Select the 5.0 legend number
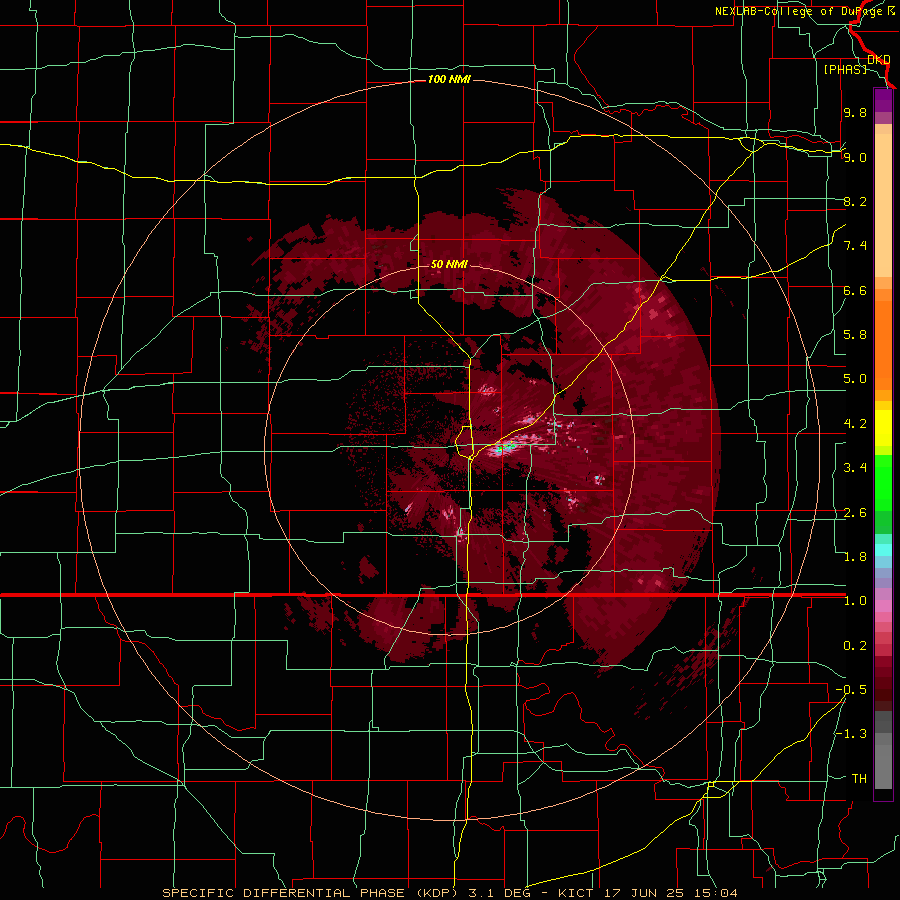This screenshot has height=900, width=900. [855, 379]
